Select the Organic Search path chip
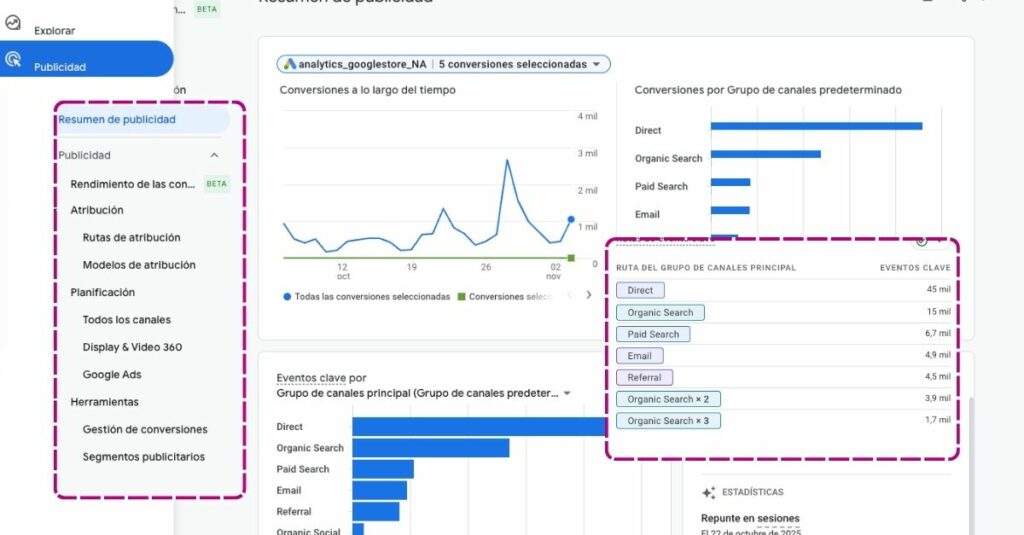 click(x=660, y=312)
